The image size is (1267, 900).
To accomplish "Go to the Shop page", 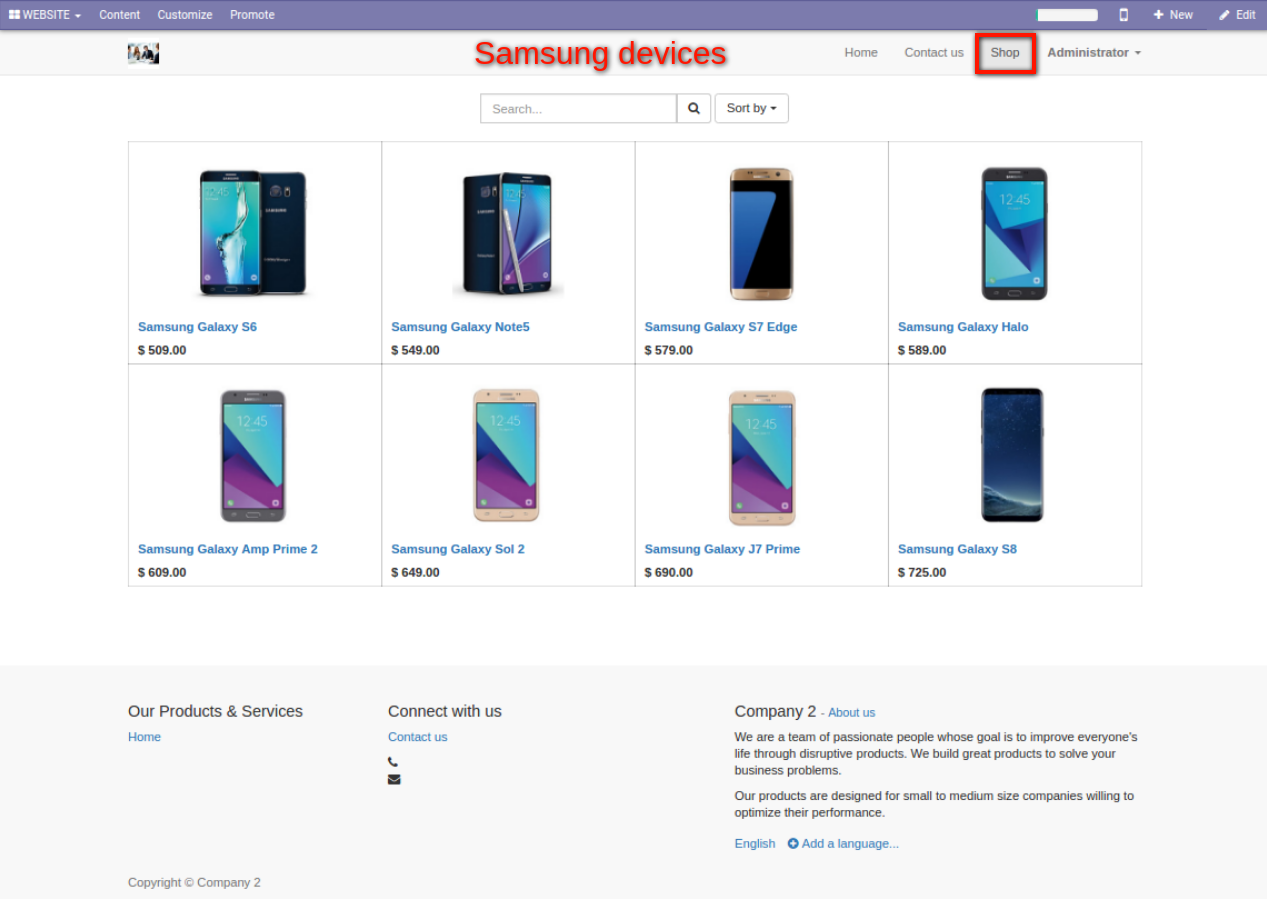I will point(1005,53).
